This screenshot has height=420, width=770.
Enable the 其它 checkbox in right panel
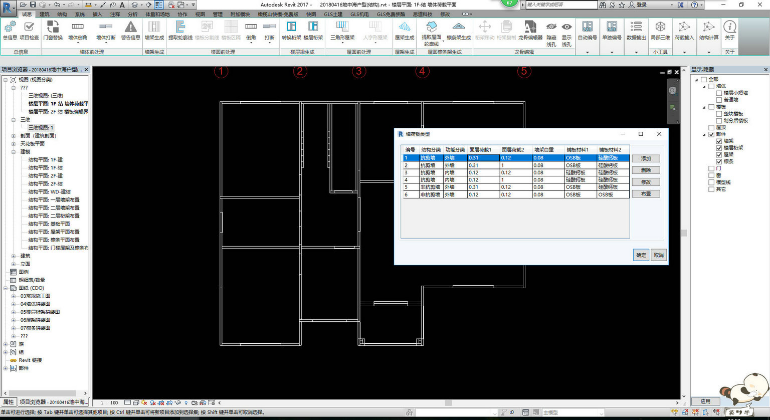(711, 189)
